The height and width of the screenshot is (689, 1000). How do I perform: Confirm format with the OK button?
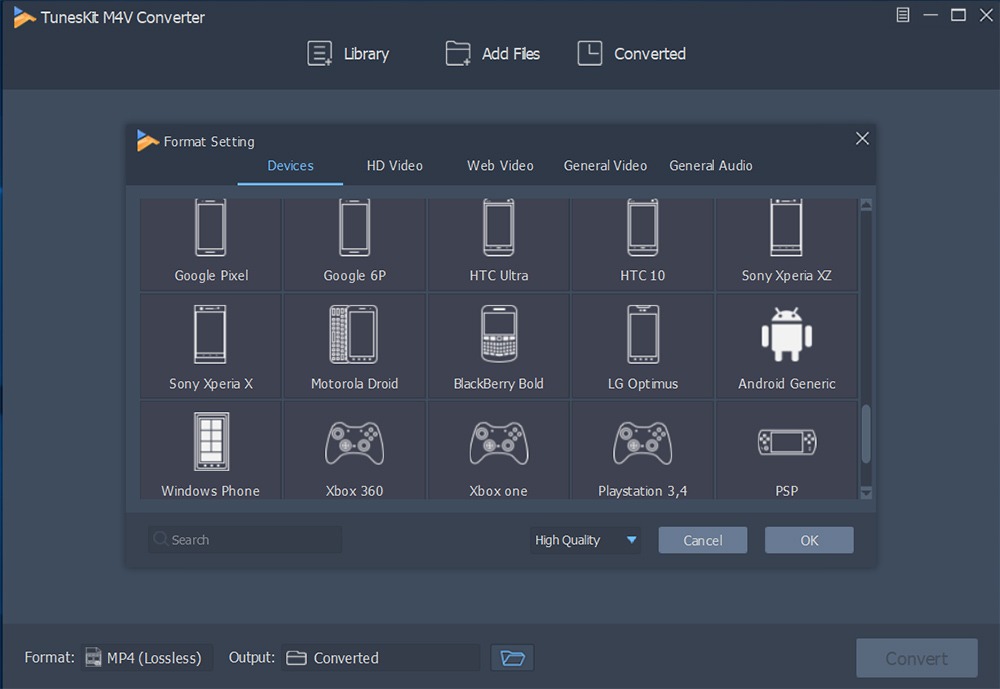[809, 540]
